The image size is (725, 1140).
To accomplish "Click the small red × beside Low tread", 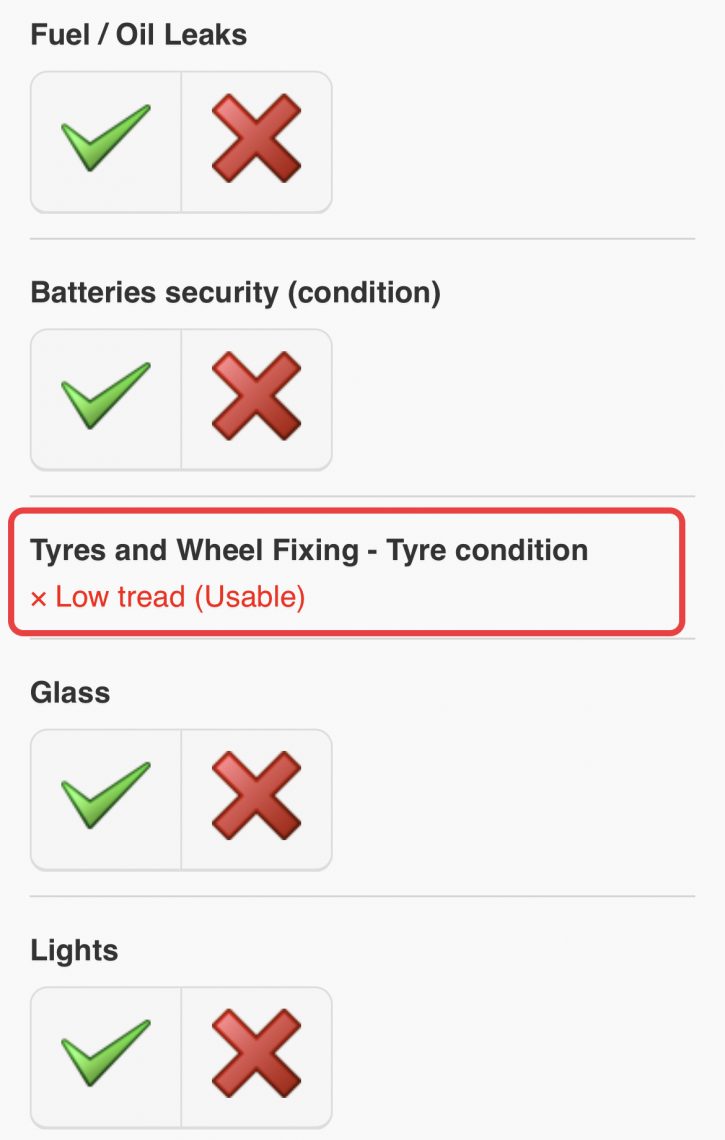I will (39, 599).
